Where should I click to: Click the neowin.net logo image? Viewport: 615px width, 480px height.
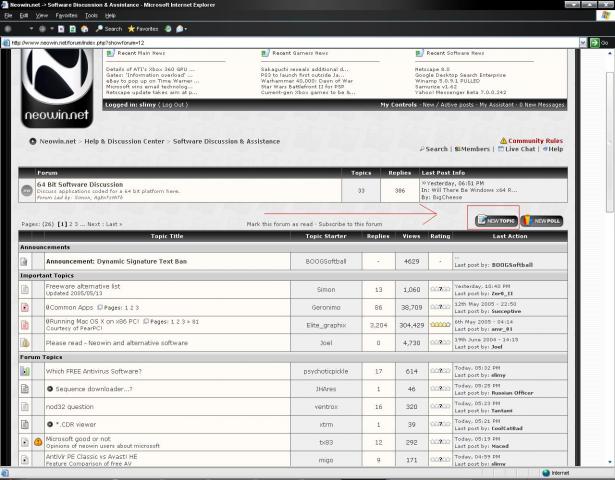[x=57, y=89]
